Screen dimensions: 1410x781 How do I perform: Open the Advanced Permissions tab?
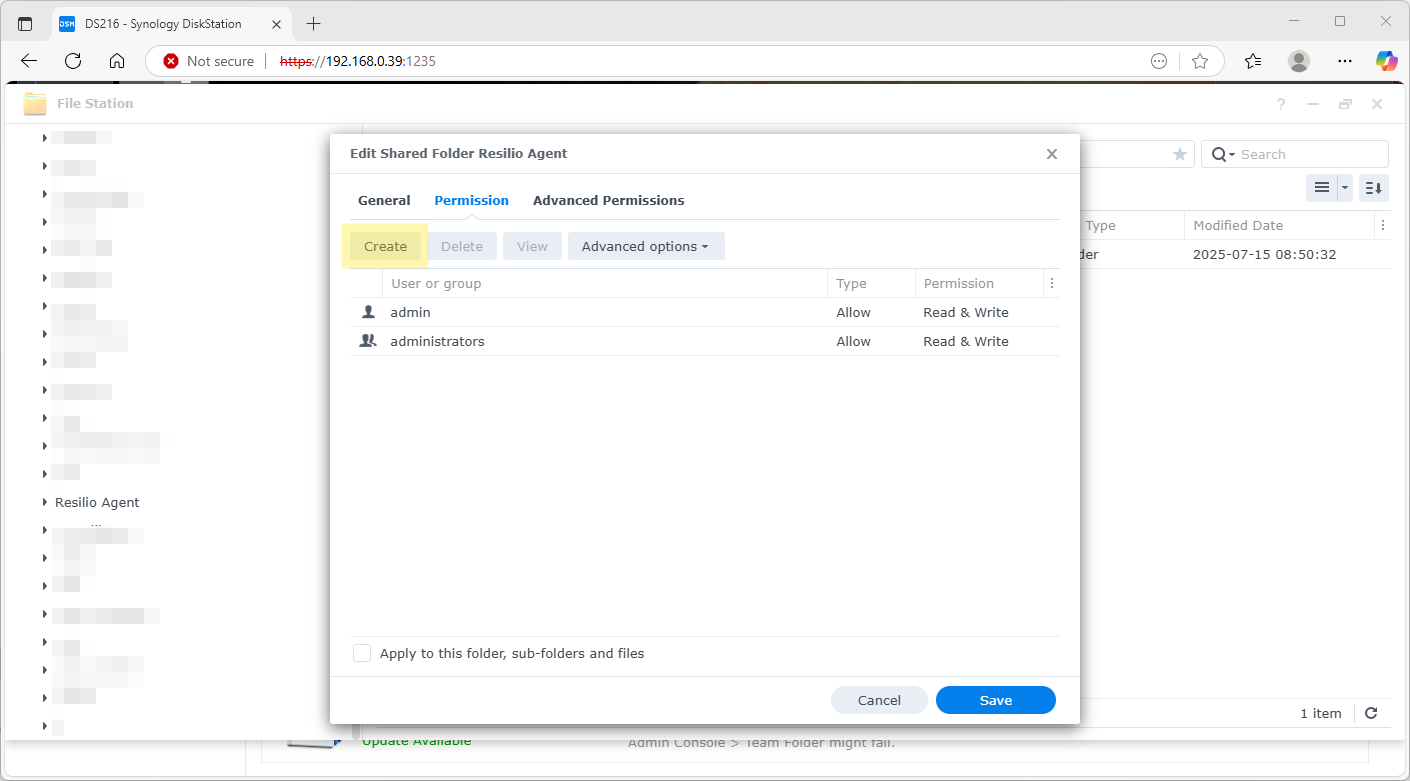[x=608, y=200]
